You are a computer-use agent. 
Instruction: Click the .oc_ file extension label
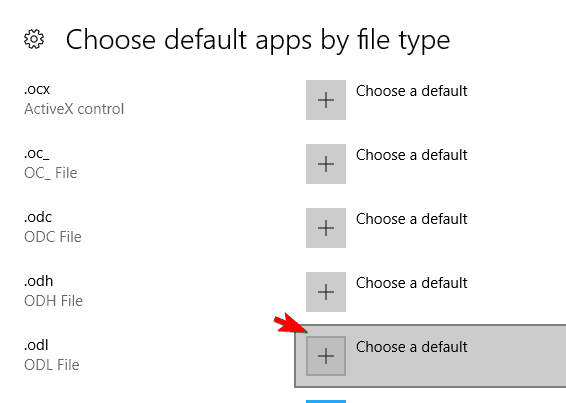point(36,153)
